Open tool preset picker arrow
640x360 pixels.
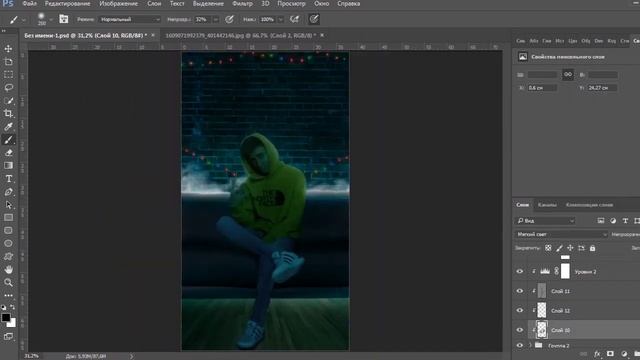[x=24, y=20]
